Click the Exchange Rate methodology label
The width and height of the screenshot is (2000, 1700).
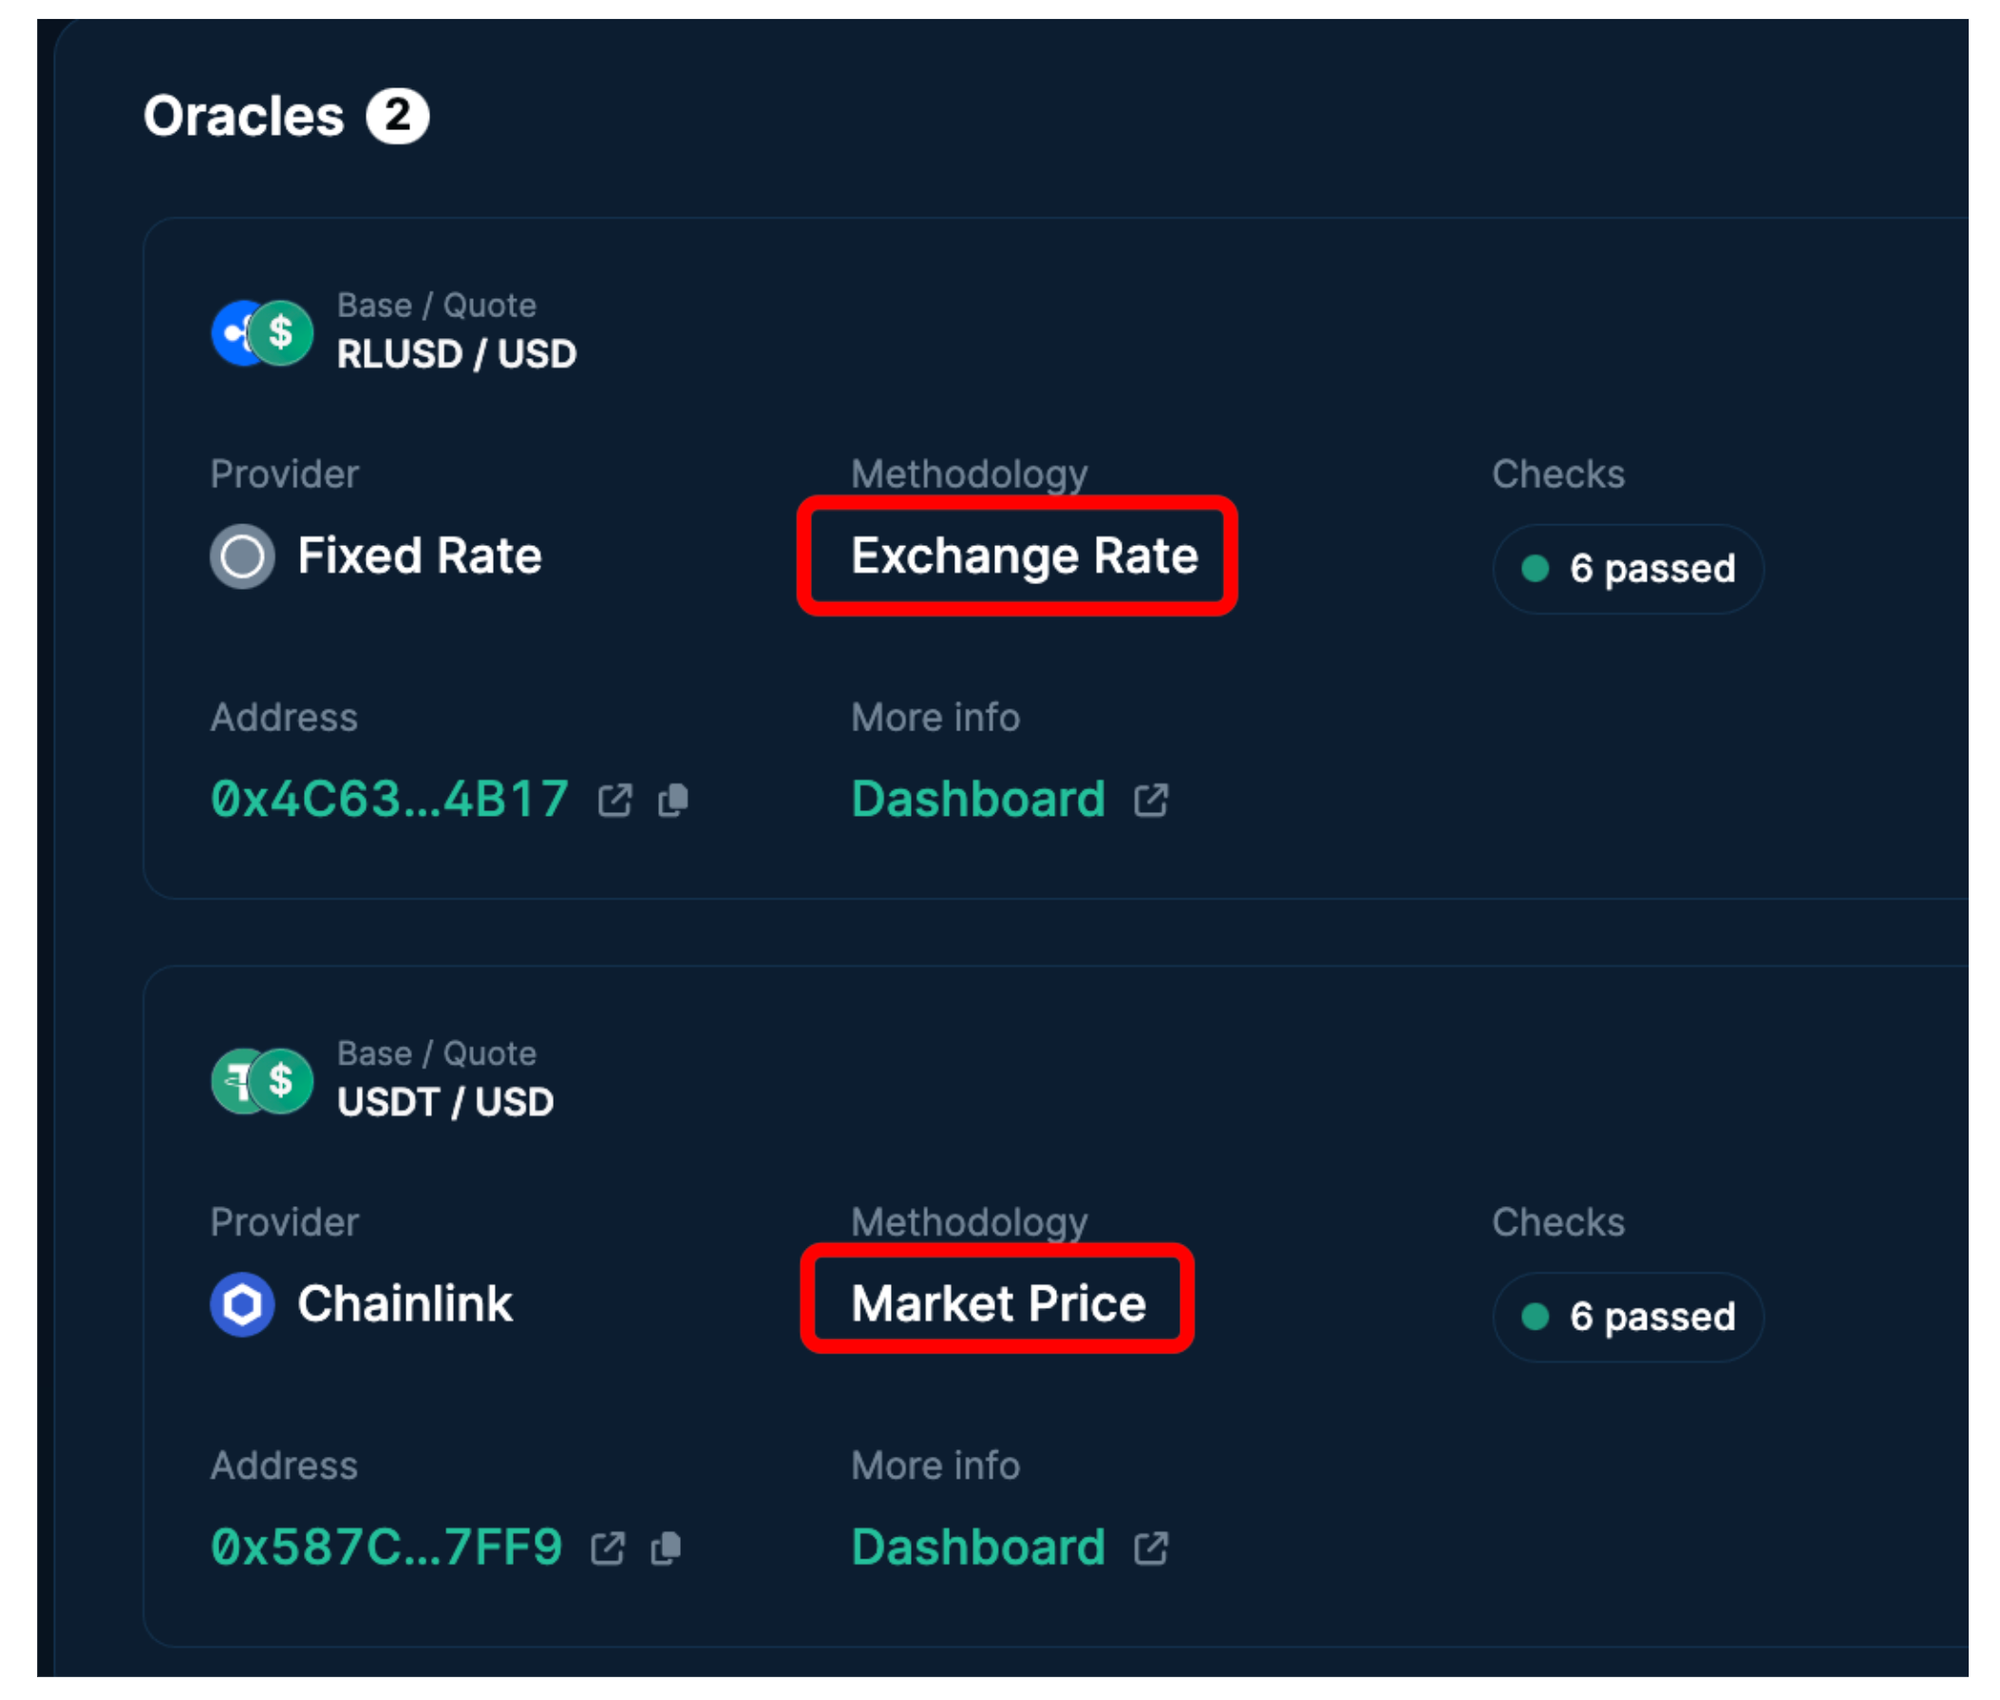[1023, 556]
